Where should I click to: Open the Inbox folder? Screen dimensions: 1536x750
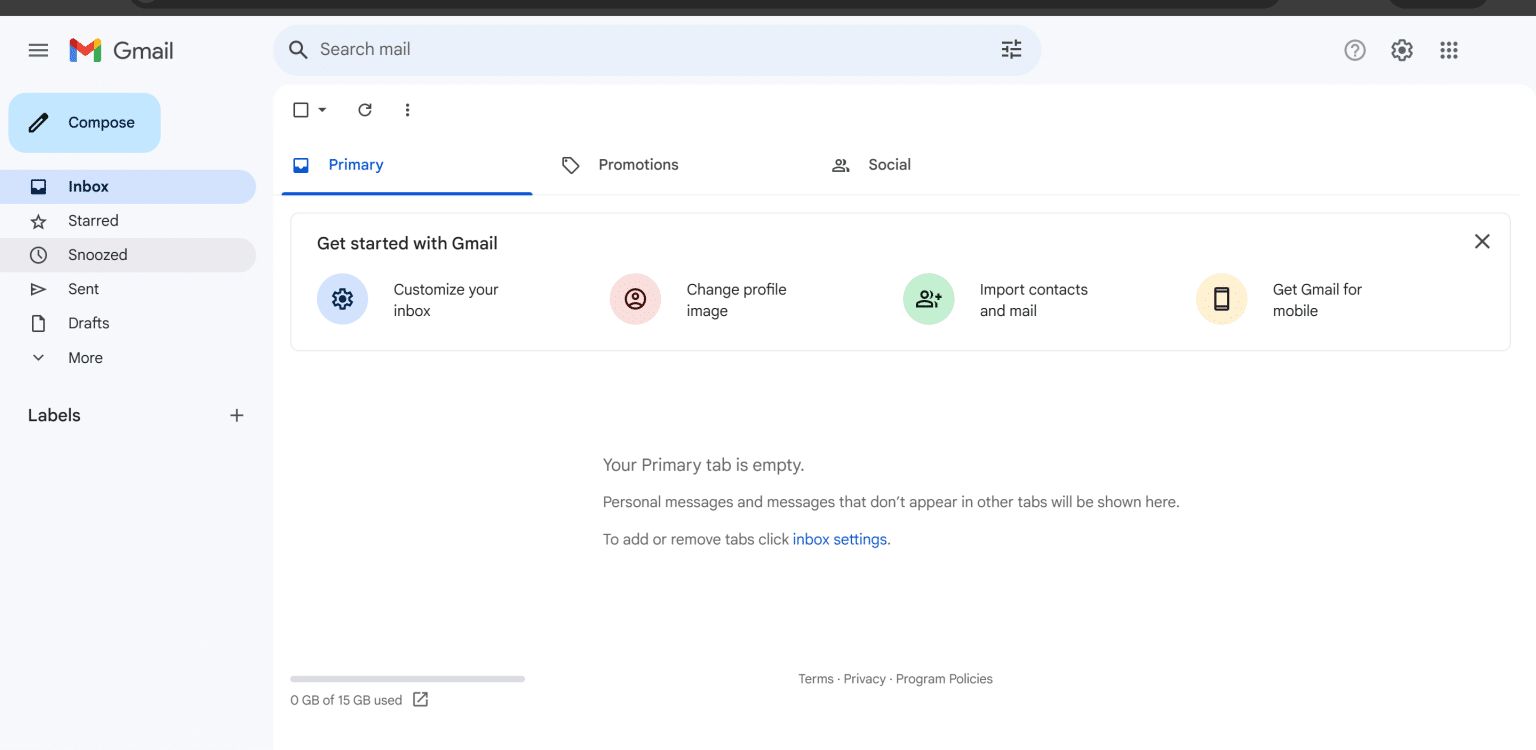point(128,187)
